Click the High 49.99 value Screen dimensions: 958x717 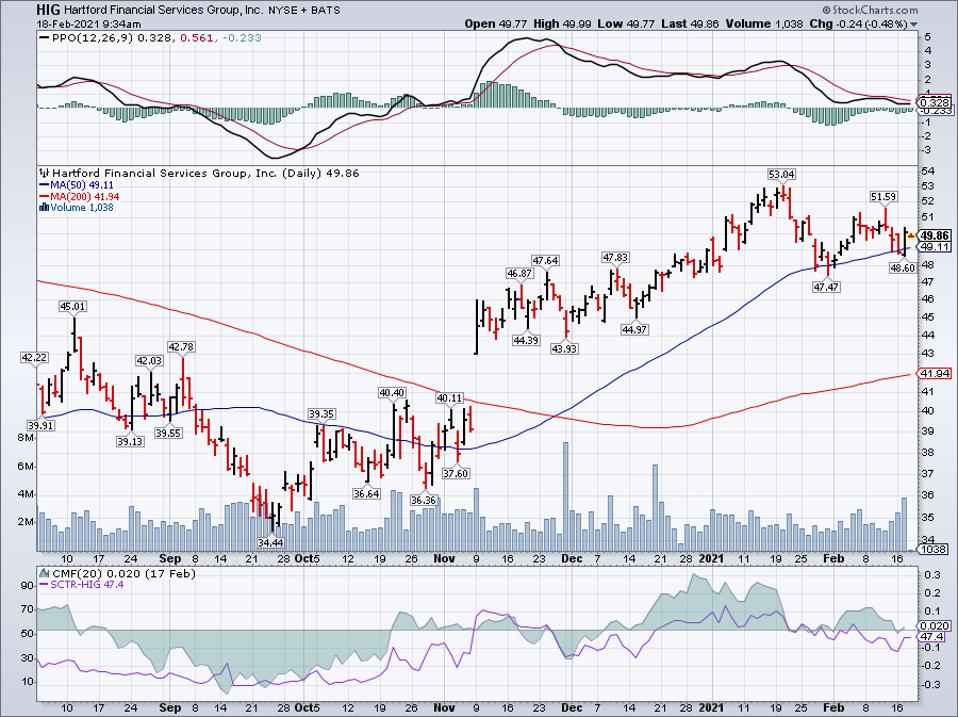(562, 24)
